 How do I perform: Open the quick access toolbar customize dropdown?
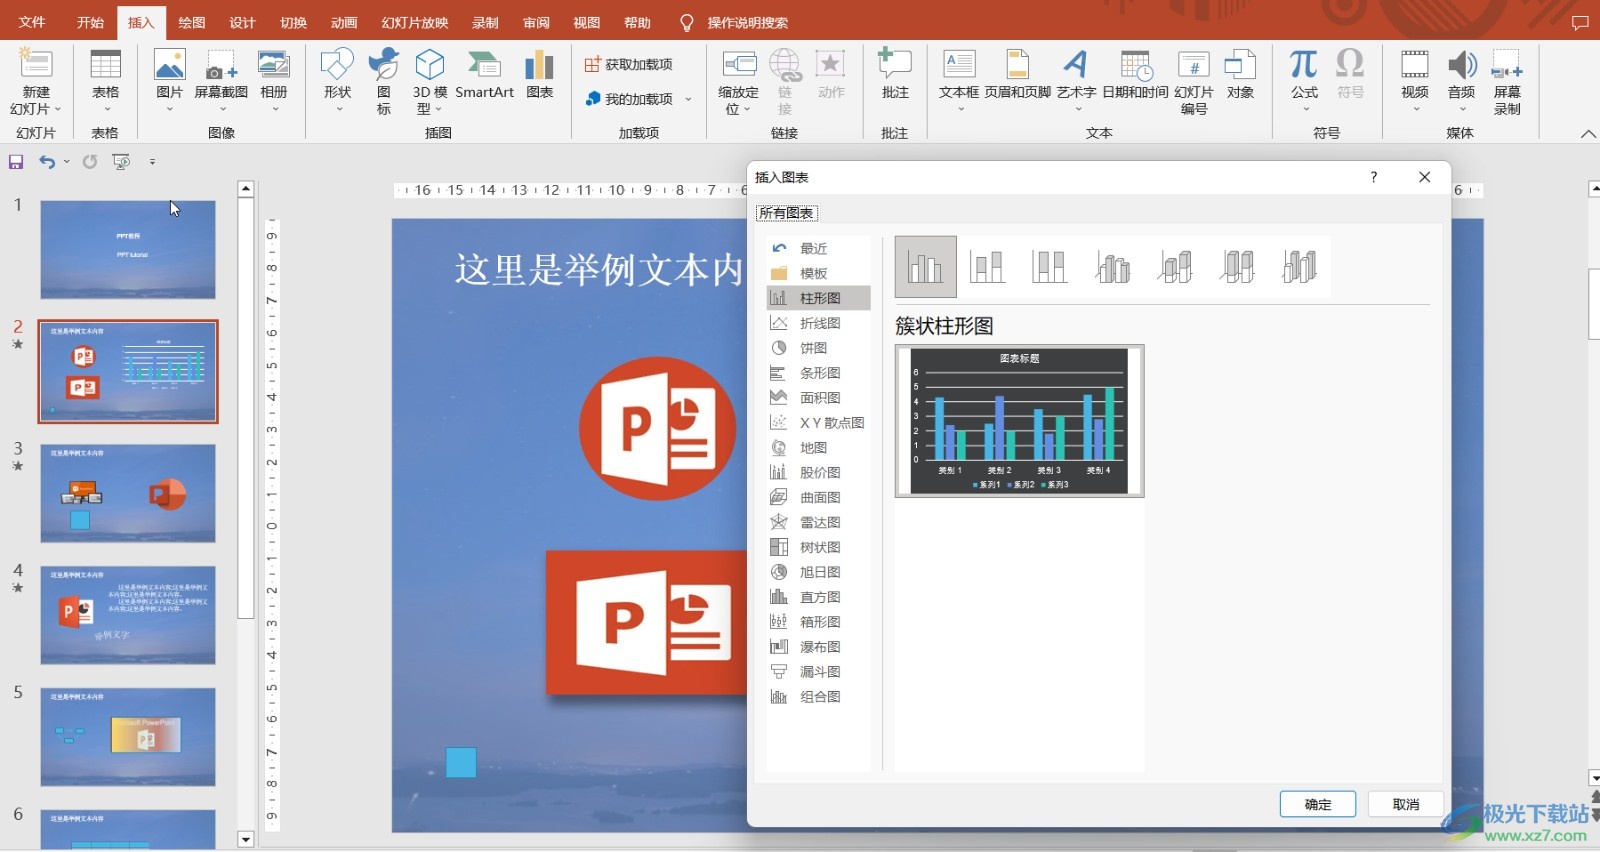(152, 162)
